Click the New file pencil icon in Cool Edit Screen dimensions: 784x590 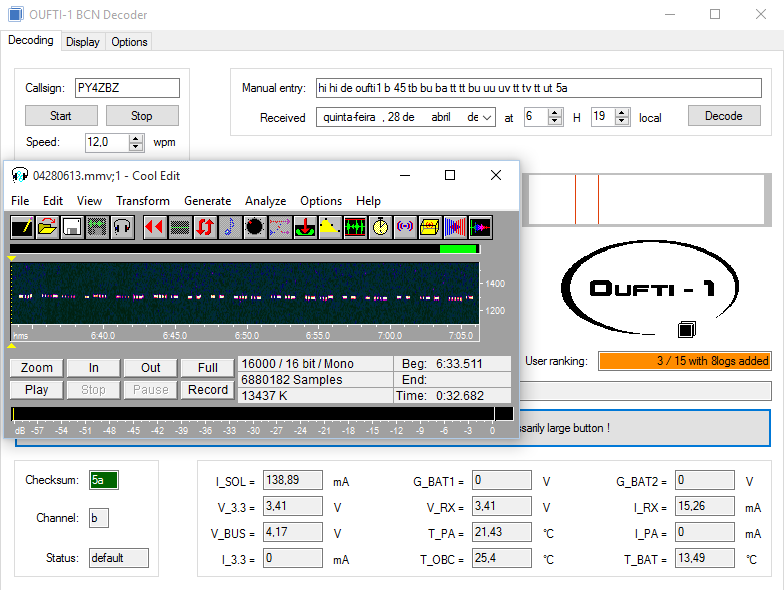pos(22,227)
